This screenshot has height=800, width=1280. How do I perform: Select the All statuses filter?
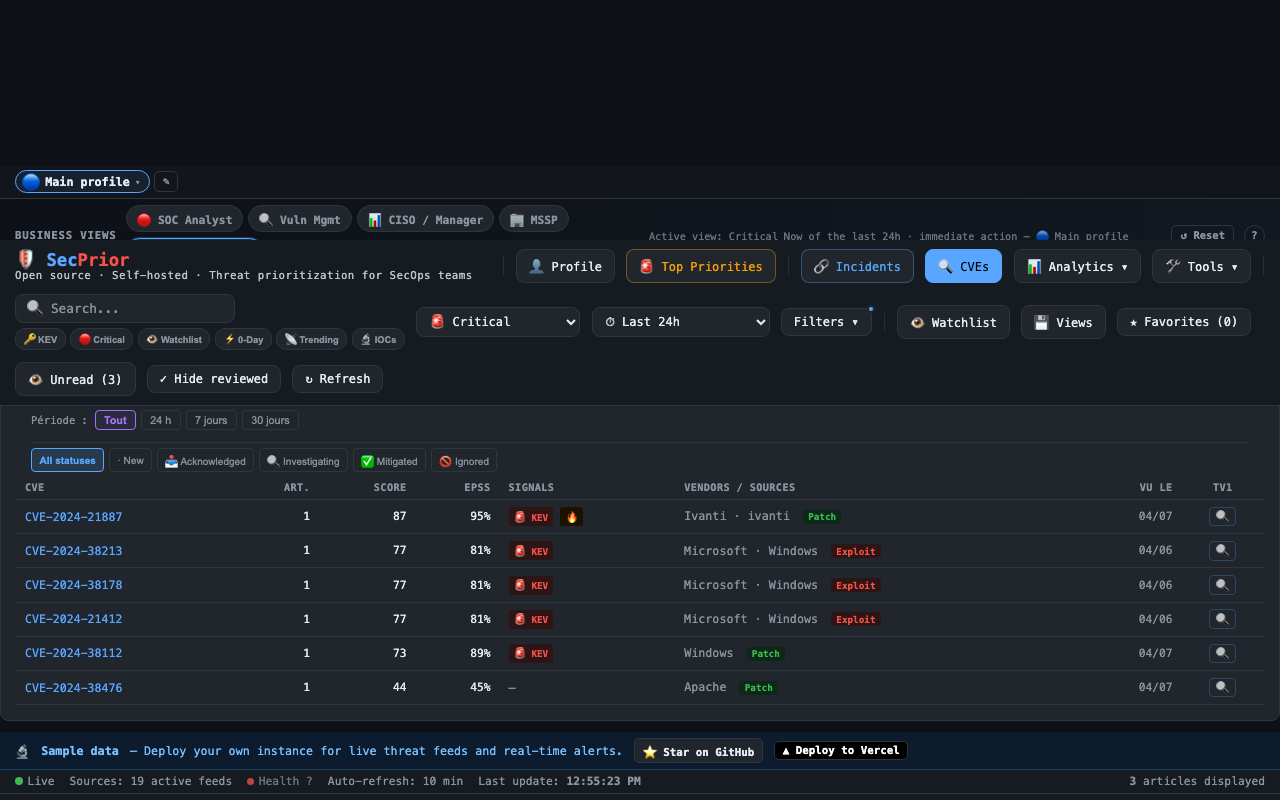click(67, 460)
